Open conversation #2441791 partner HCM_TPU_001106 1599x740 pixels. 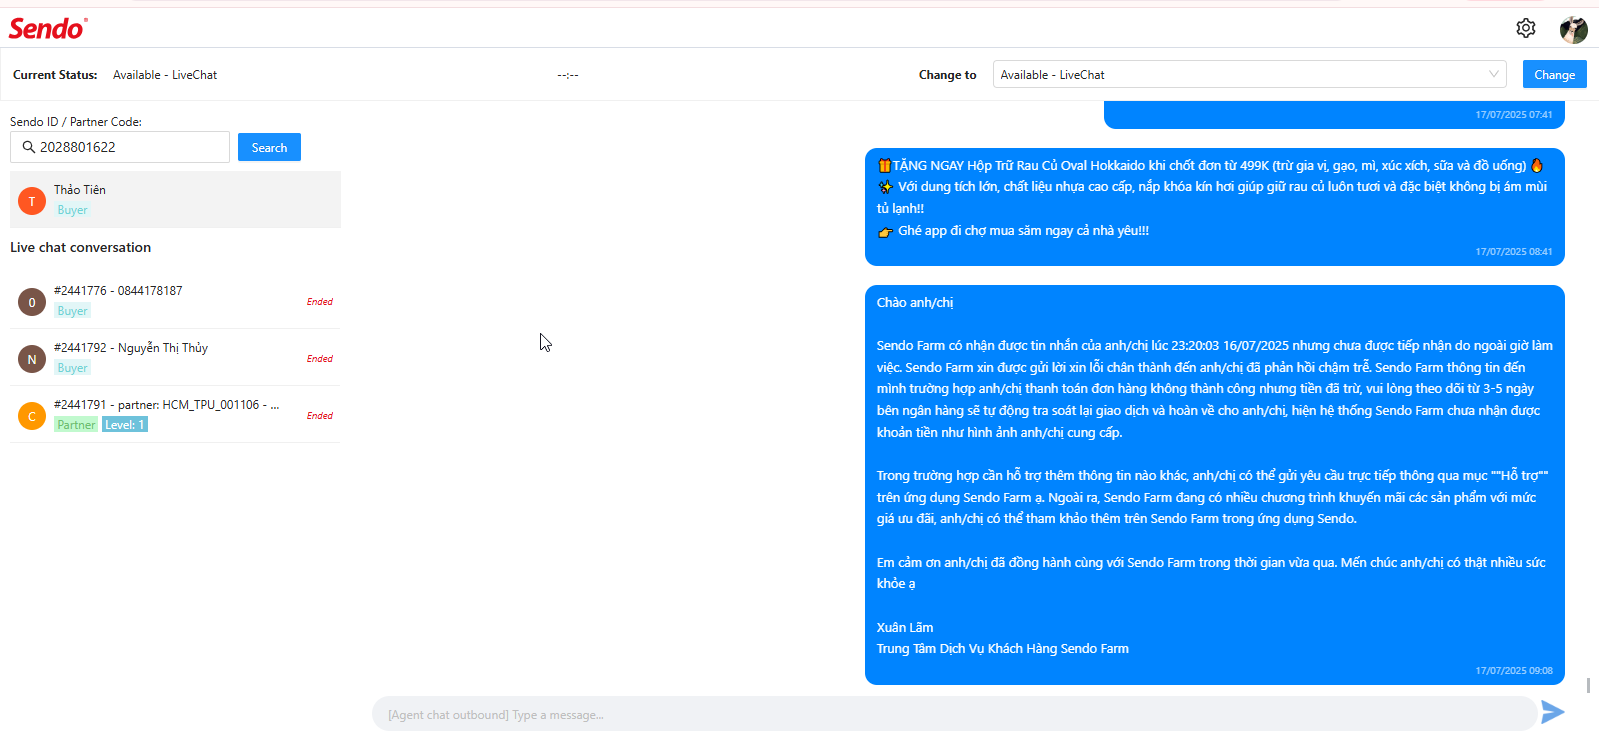tap(175, 414)
